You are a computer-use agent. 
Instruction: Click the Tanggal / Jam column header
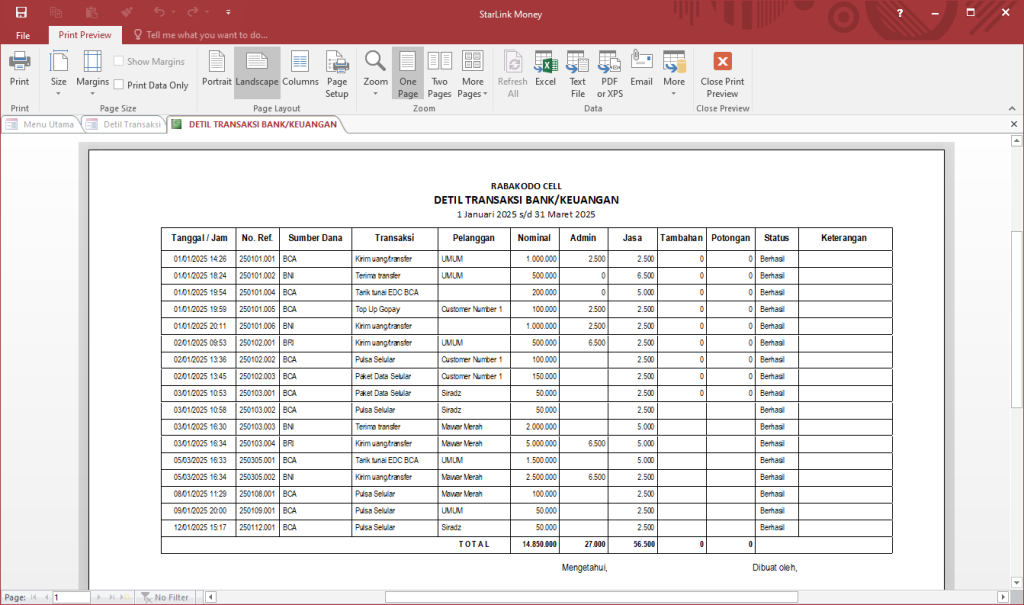click(x=199, y=238)
